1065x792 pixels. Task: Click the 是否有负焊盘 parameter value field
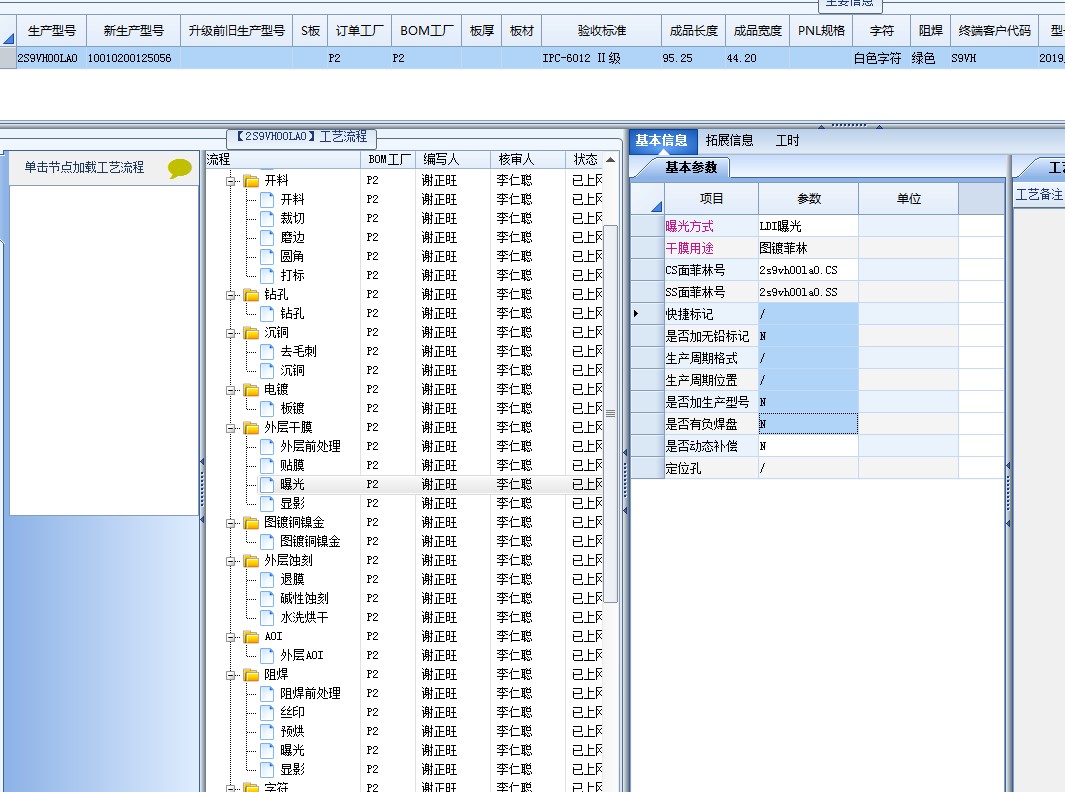808,424
